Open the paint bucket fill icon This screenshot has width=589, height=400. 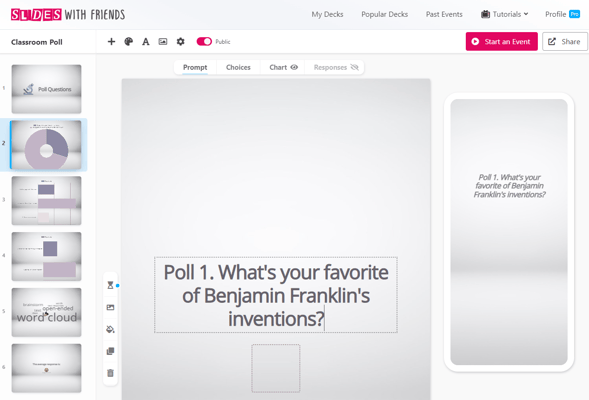pyautogui.click(x=110, y=329)
